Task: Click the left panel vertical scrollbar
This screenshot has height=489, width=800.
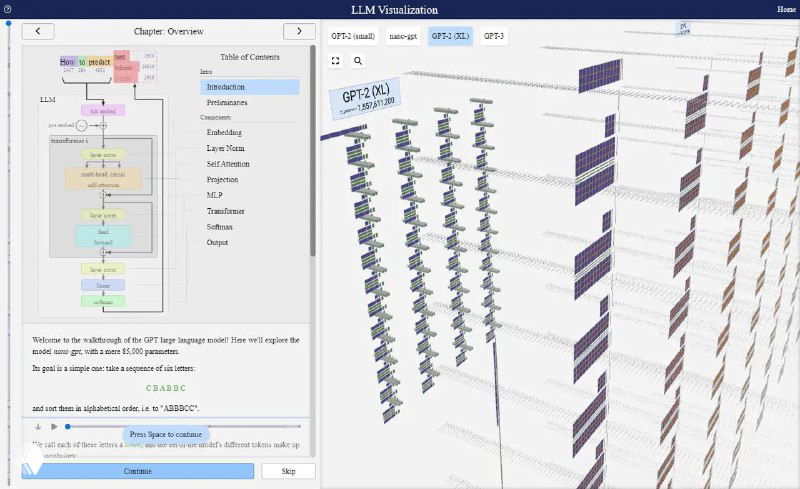Action: [x=313, y=152]
